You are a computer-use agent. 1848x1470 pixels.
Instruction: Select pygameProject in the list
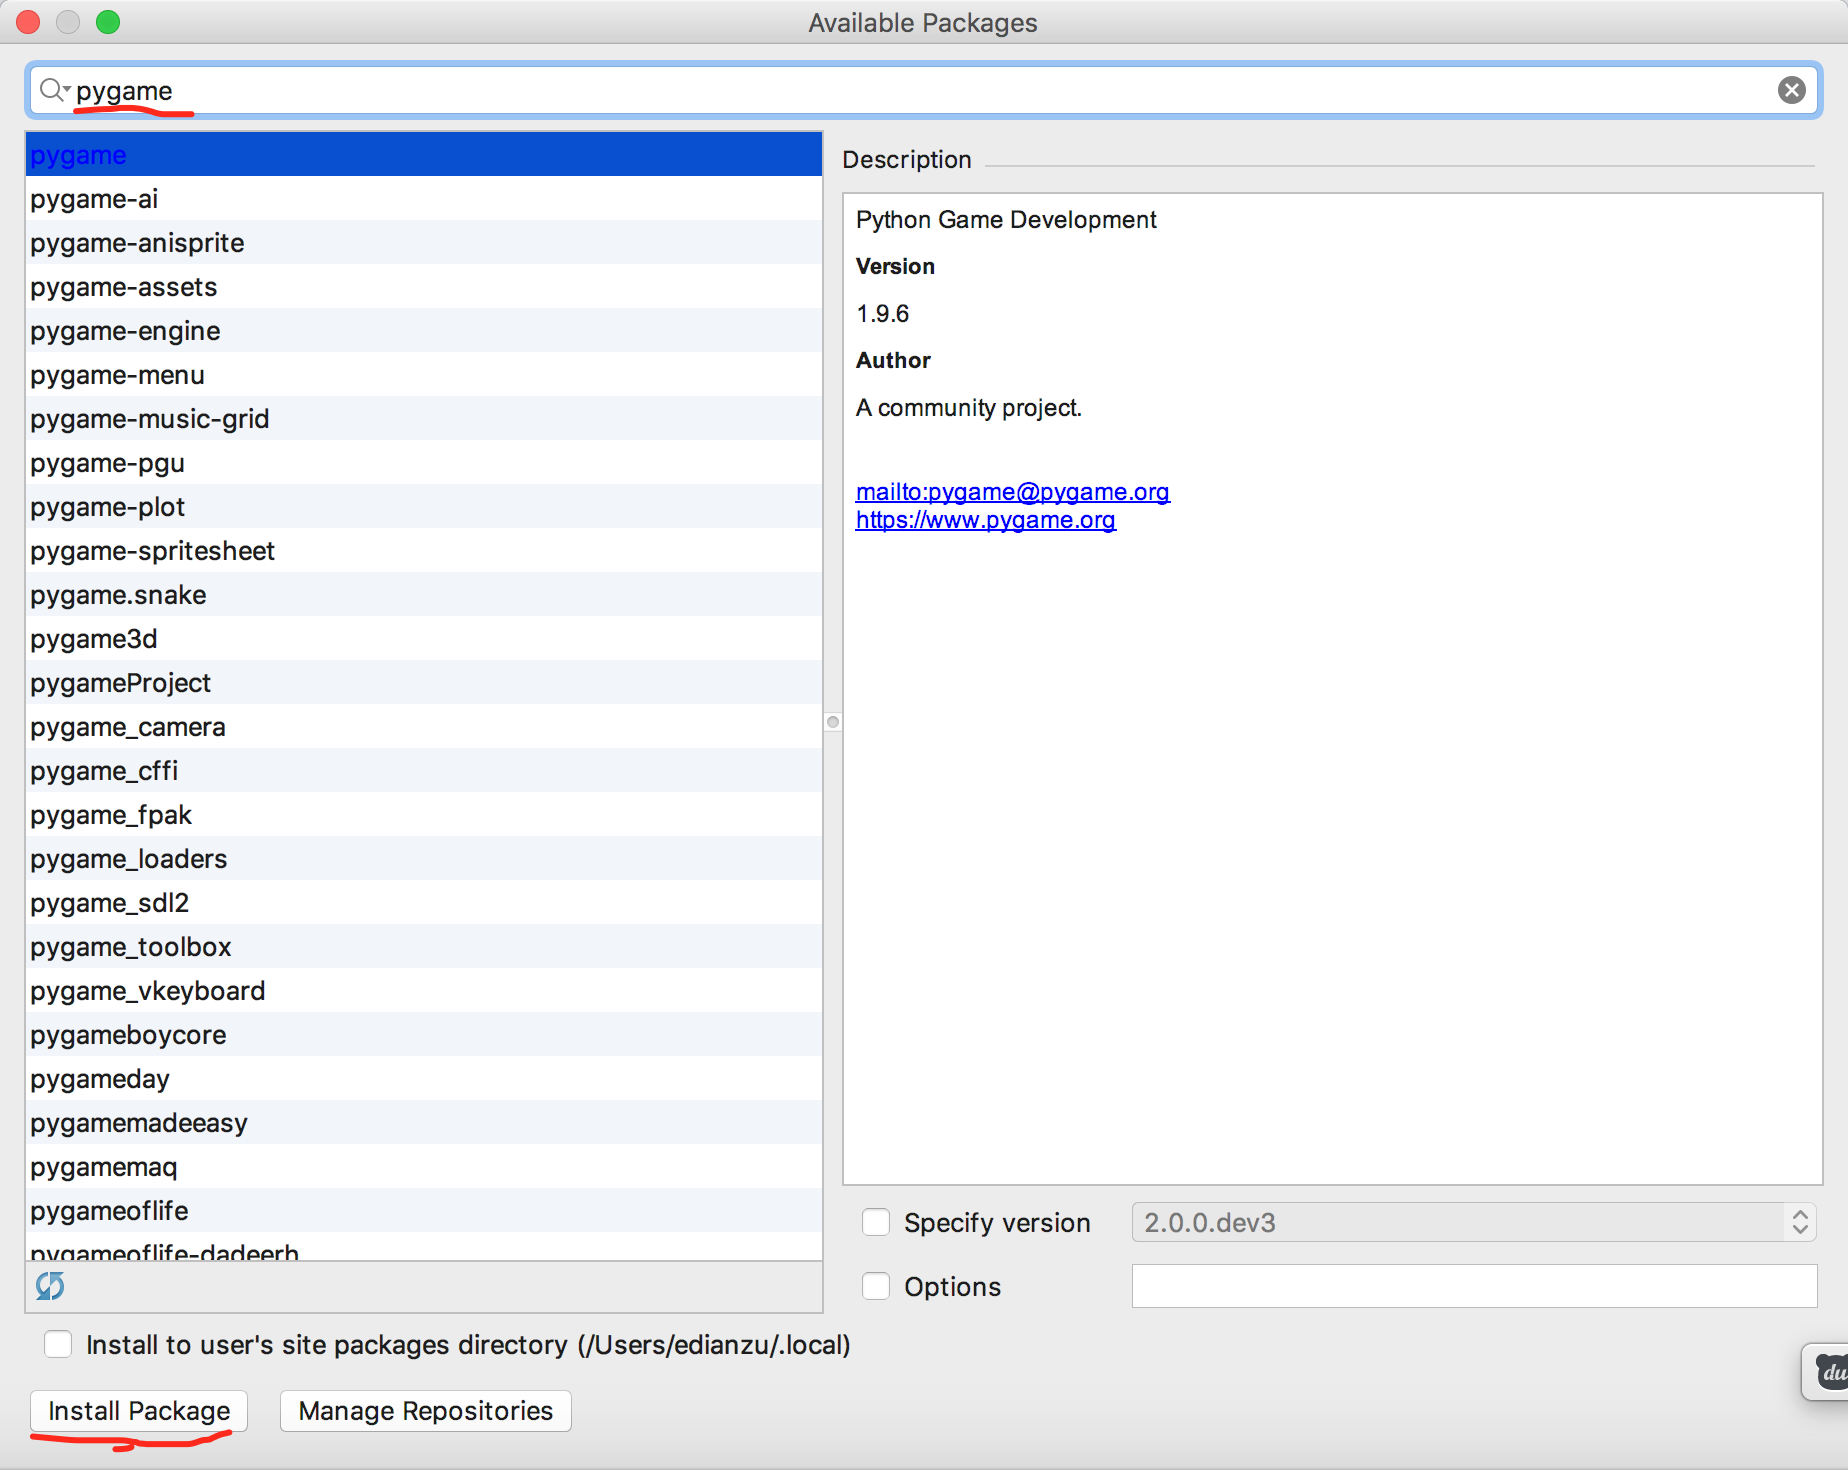(x=424, y=683)
